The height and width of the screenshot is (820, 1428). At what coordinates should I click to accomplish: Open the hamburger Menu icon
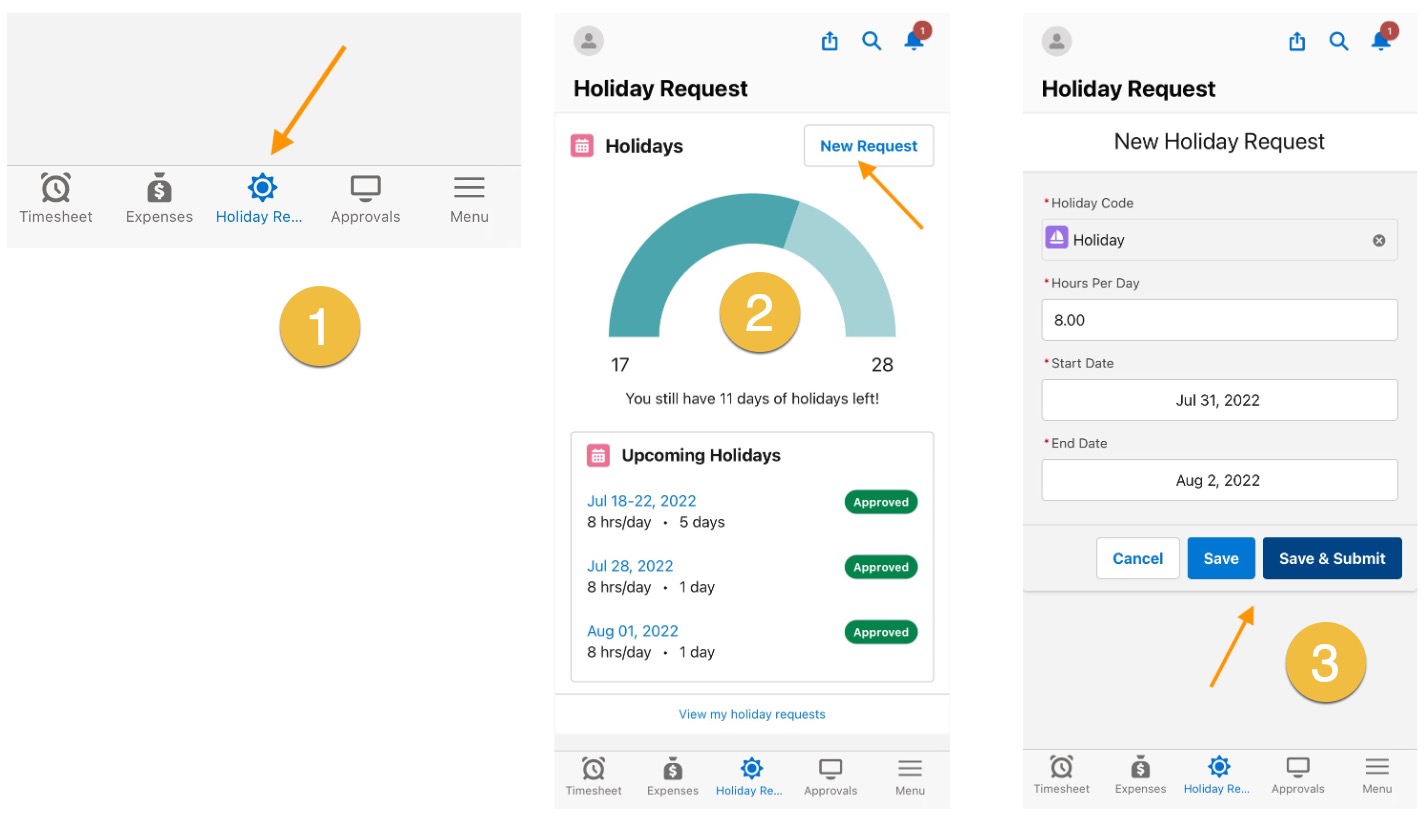coord(468,187)
